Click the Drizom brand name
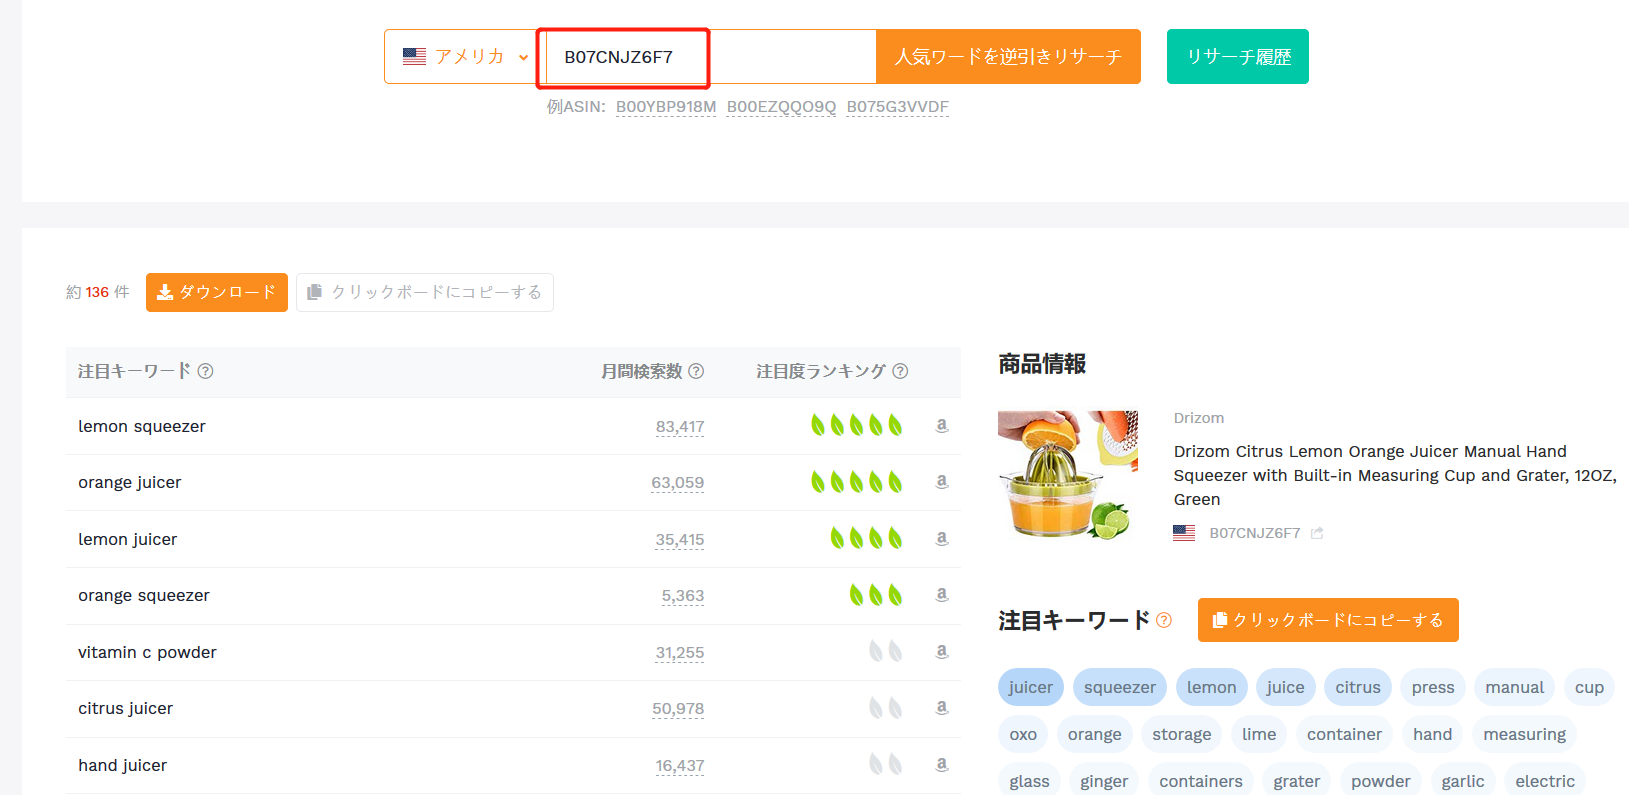The height and width of the screenshot is (795, 1629). click(x=1199, y=418)
